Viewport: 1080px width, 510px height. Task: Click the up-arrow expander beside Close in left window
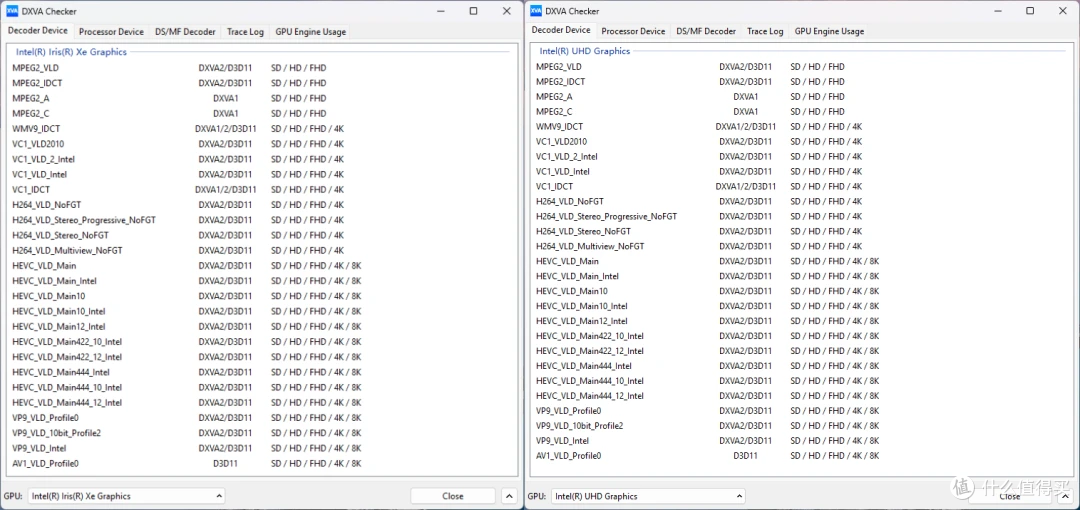point(508,496)
